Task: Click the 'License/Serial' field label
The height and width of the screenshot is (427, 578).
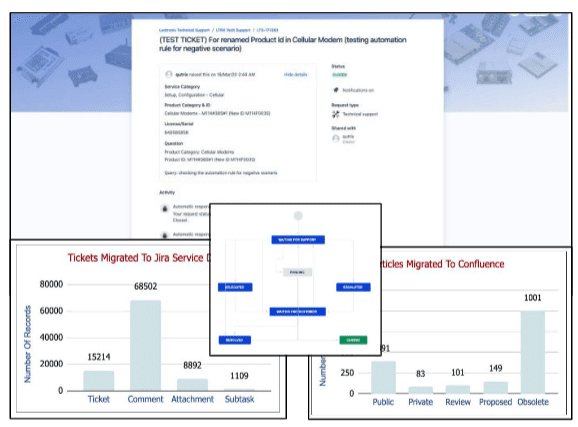Action: 179,124
